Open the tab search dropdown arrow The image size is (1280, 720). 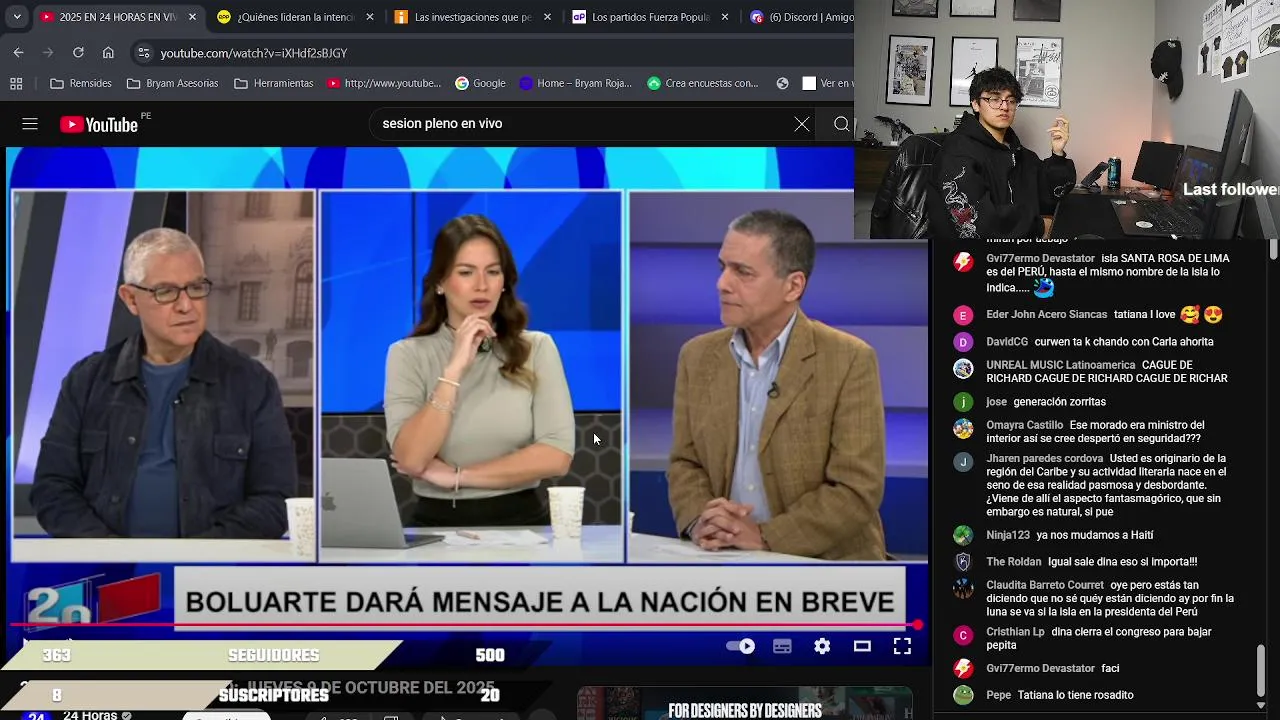[x=16, y=17]
